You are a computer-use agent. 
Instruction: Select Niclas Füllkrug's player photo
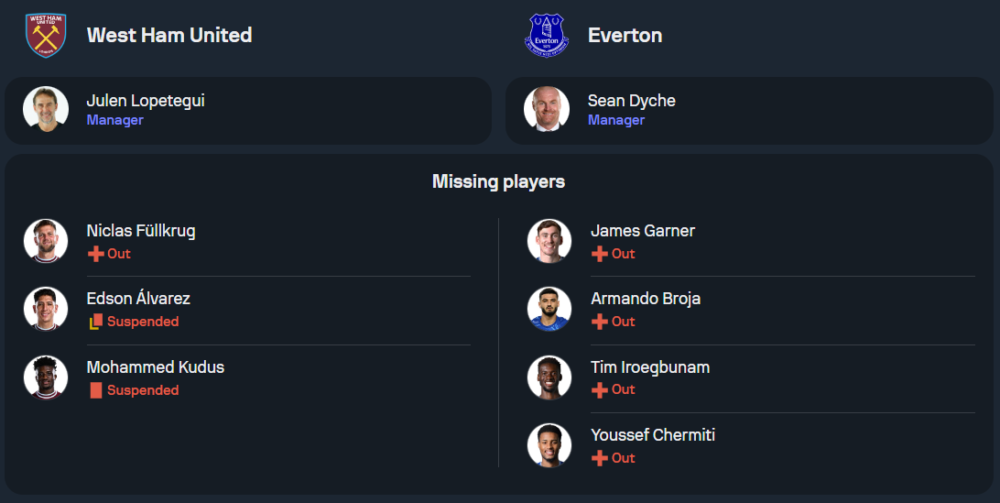pos(46,241)
